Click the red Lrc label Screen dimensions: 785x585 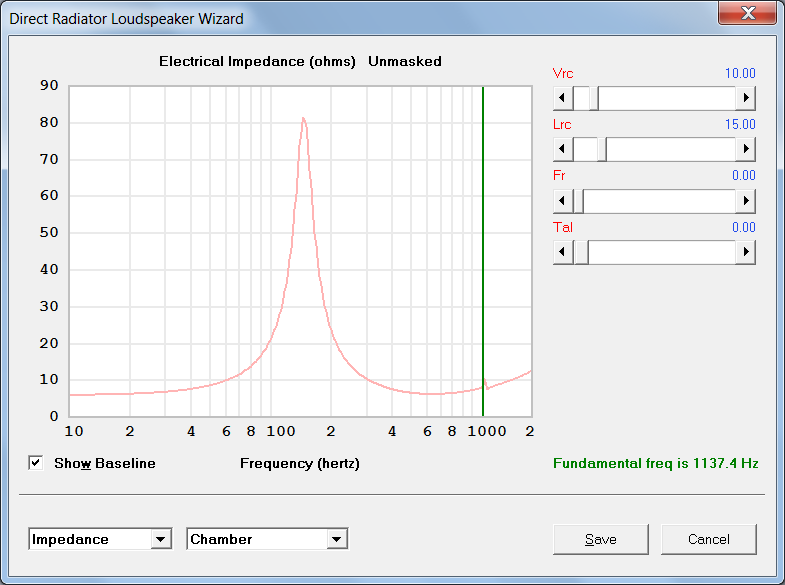562,124
